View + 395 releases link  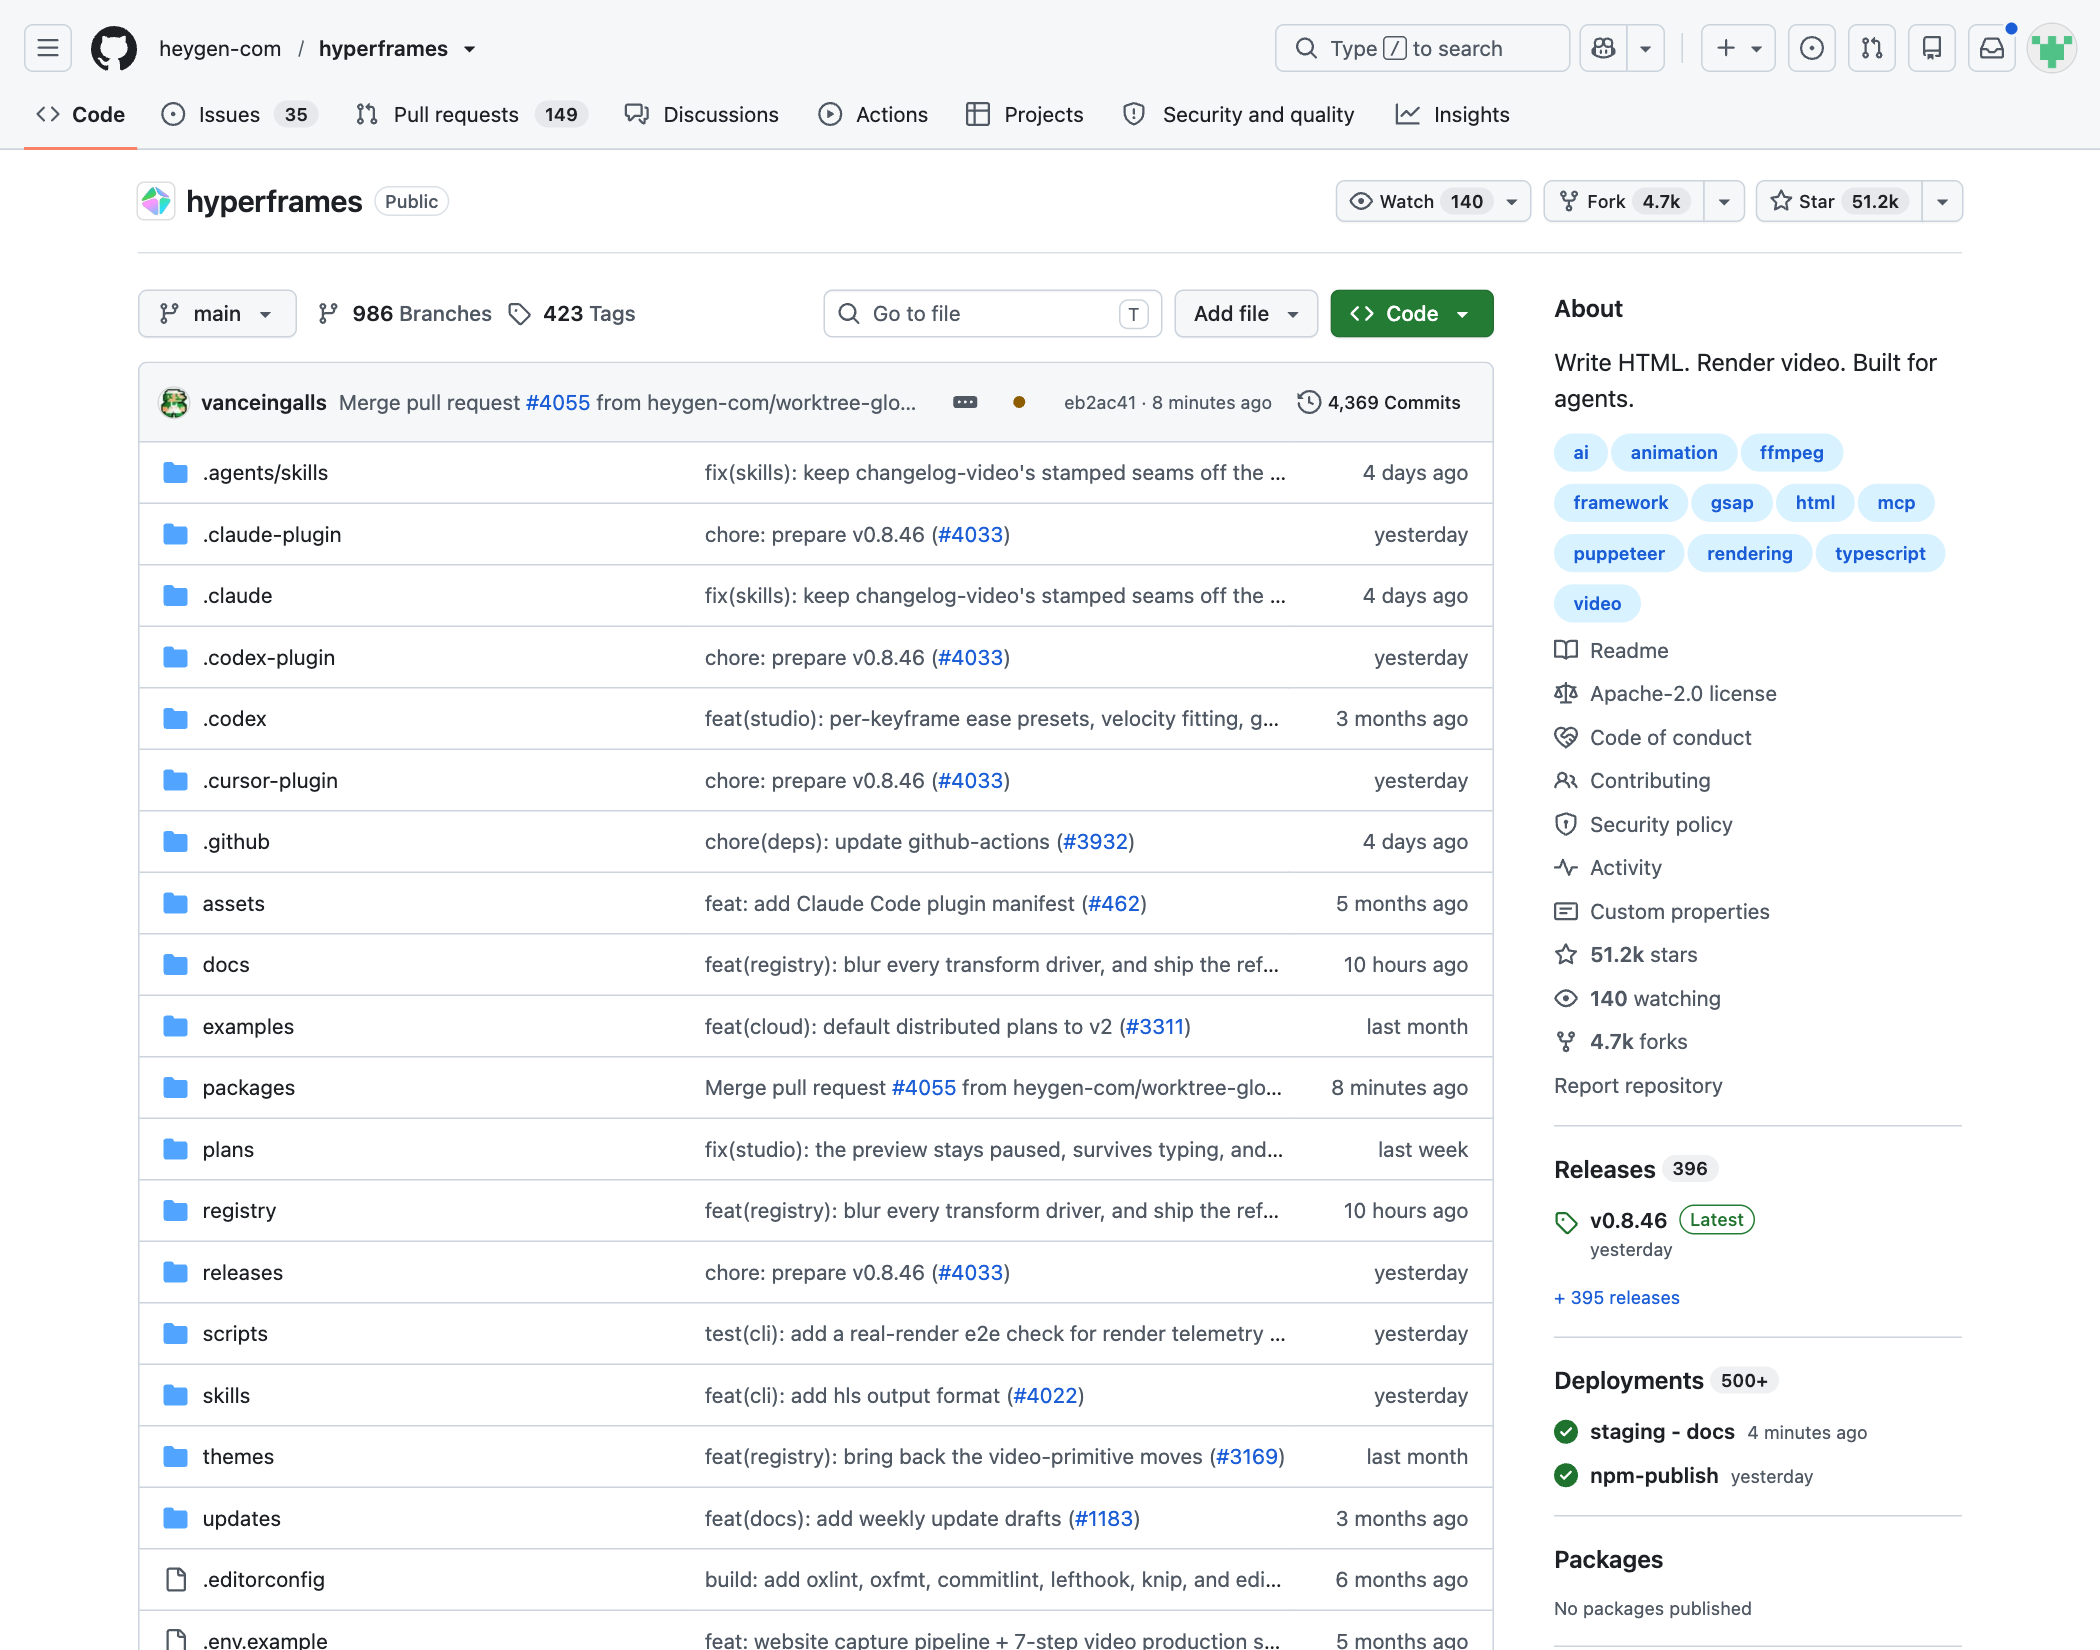point(1617,1298)
